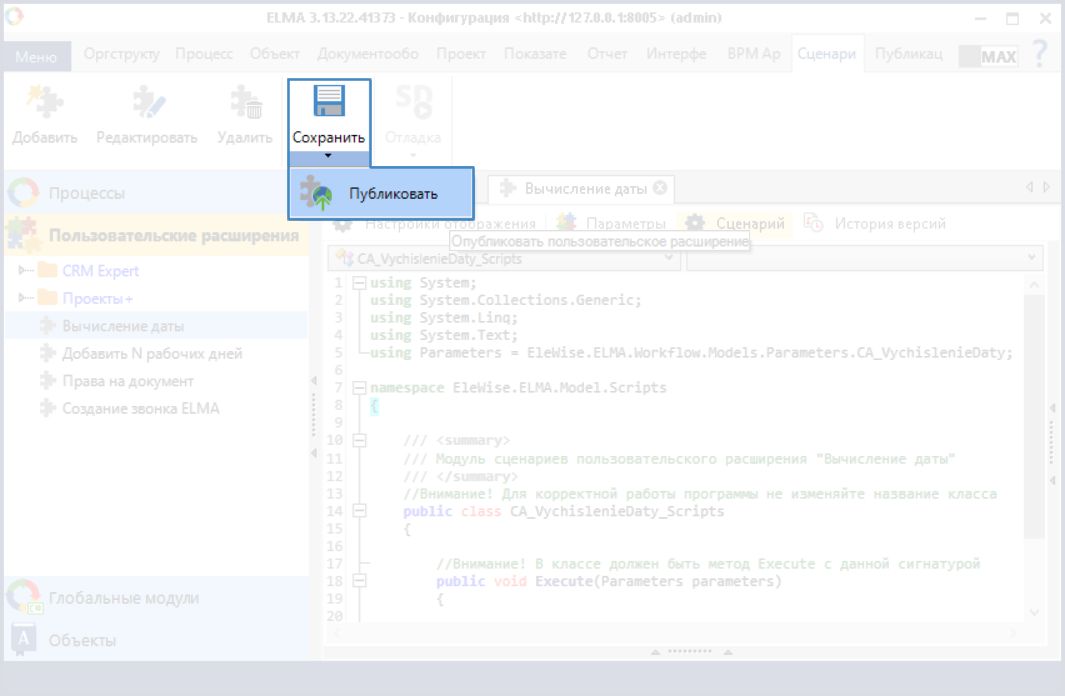This screenshot has height=696, width=1065.
Task: Switch to the Документообо ribbon tab
Action: (x=368, y=54)
